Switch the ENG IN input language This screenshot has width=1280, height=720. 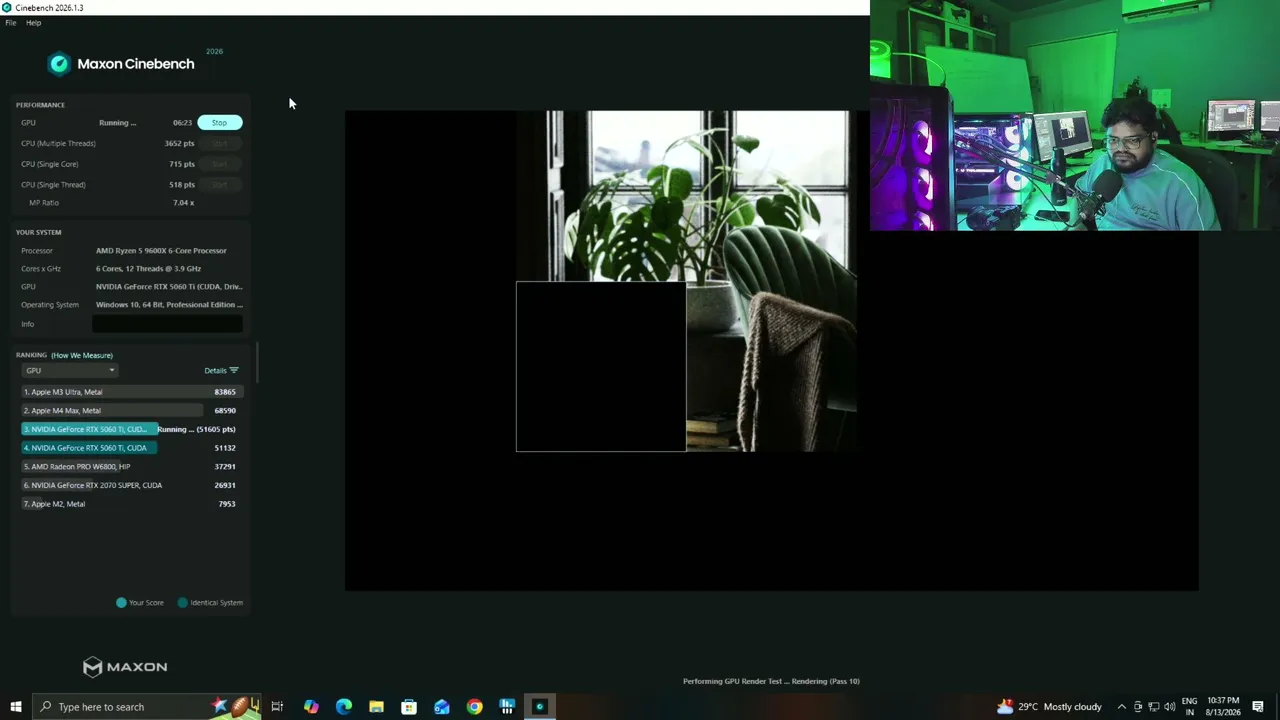(x=1190, y=707)
